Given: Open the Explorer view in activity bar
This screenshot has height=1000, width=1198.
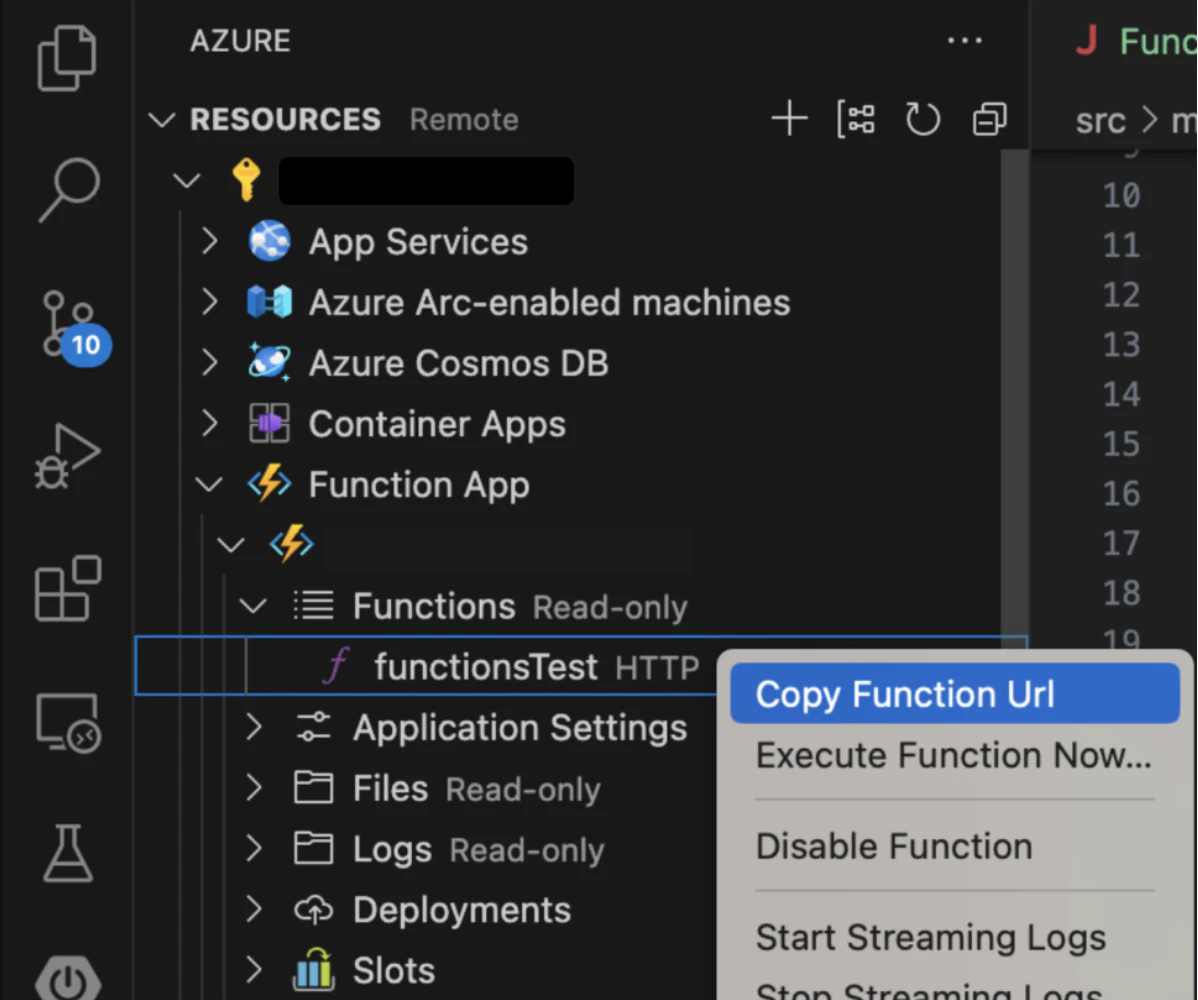Looking at the screenshot, I should pyautogui.click(x=66, y=58).
